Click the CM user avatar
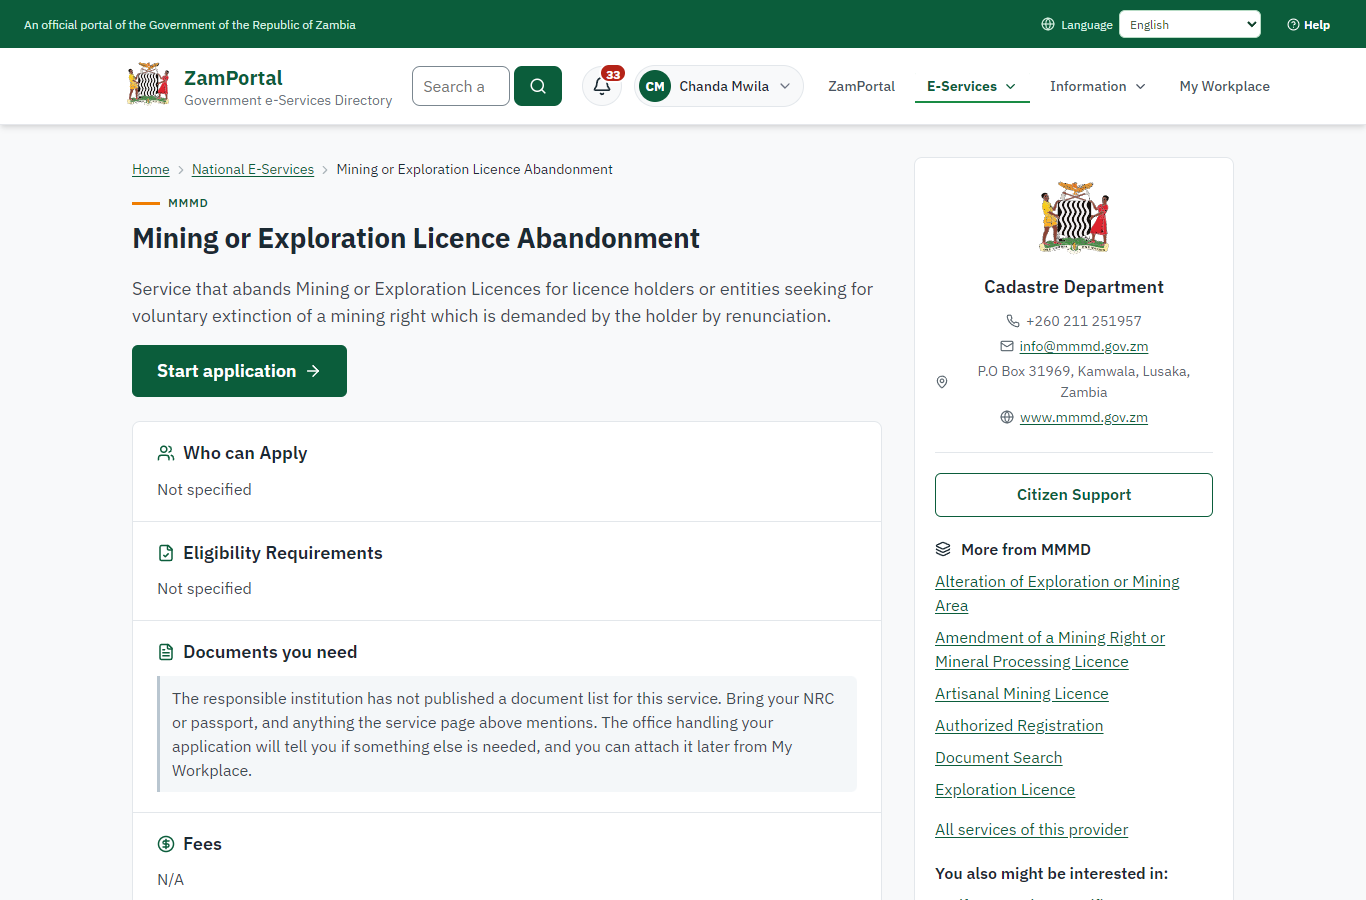Viewport: 1366px width, 900px height. tap(655, 86)
